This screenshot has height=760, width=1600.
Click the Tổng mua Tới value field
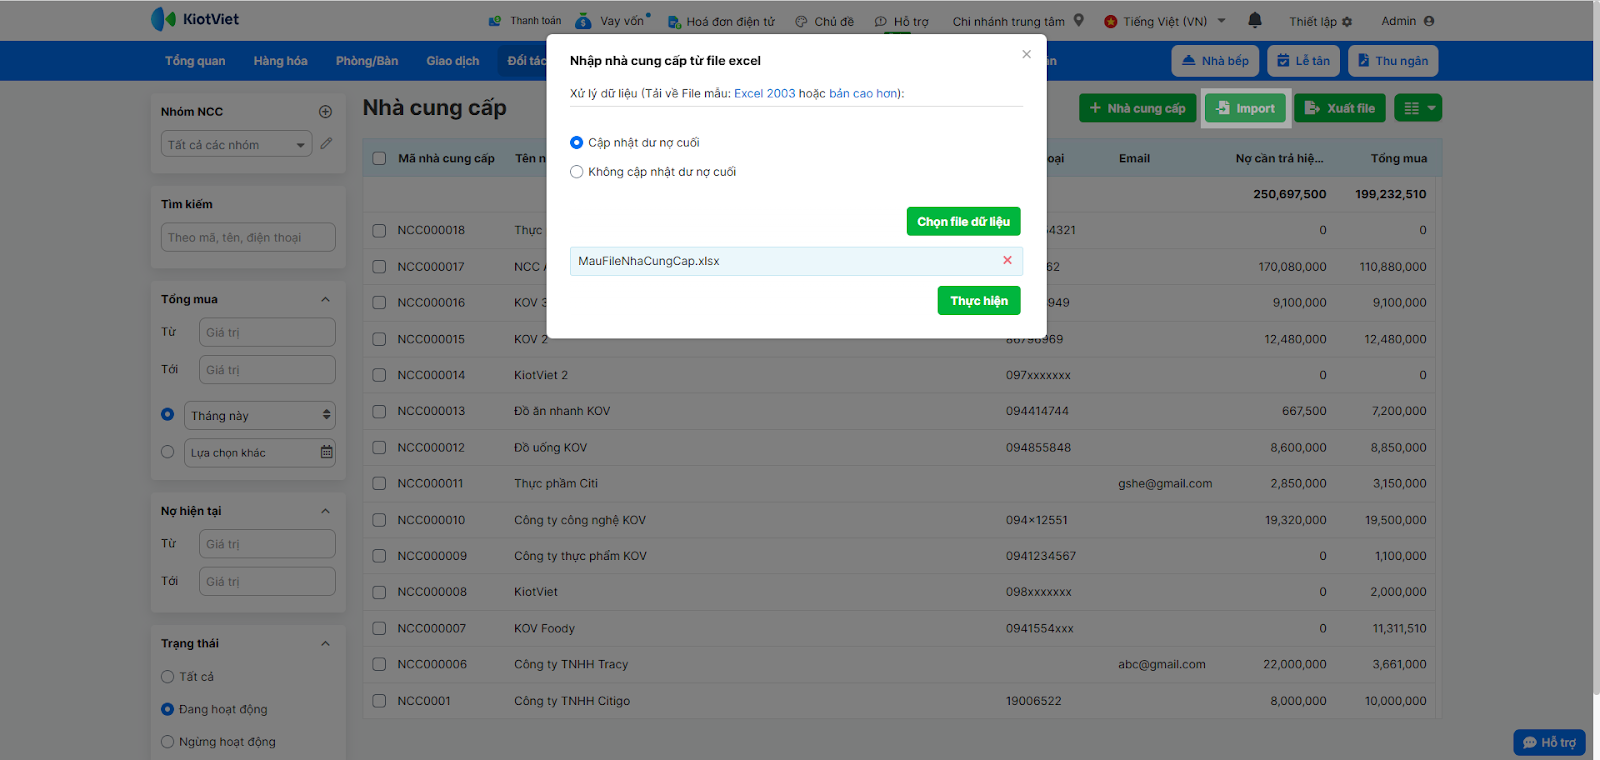tap(267, 369)
